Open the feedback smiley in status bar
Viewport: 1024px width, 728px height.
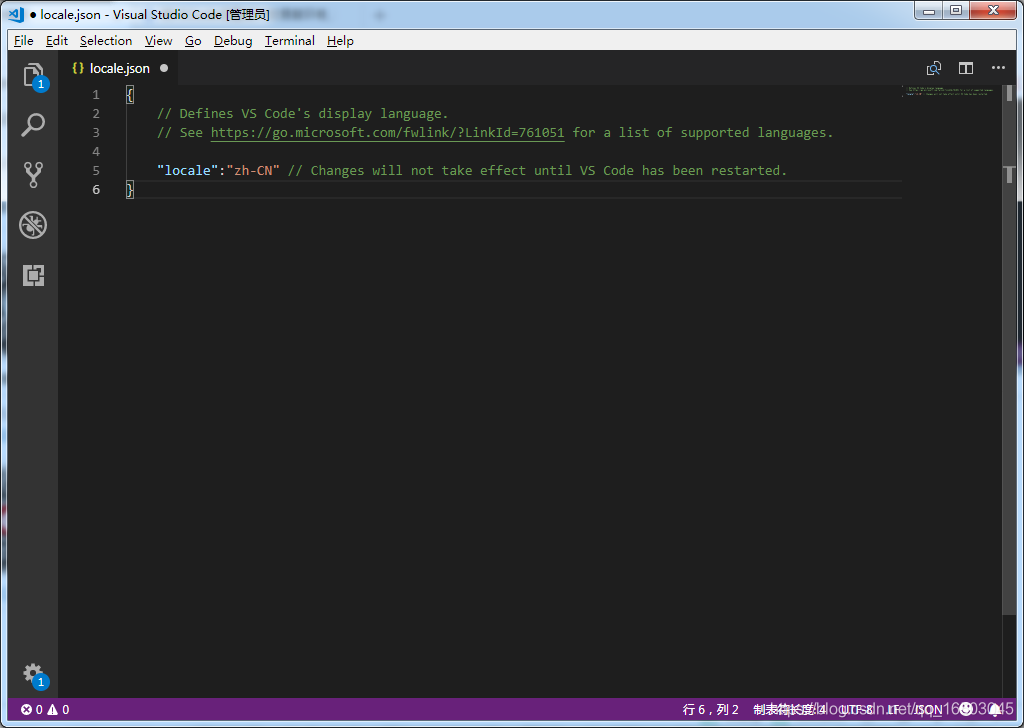point(966,710)
